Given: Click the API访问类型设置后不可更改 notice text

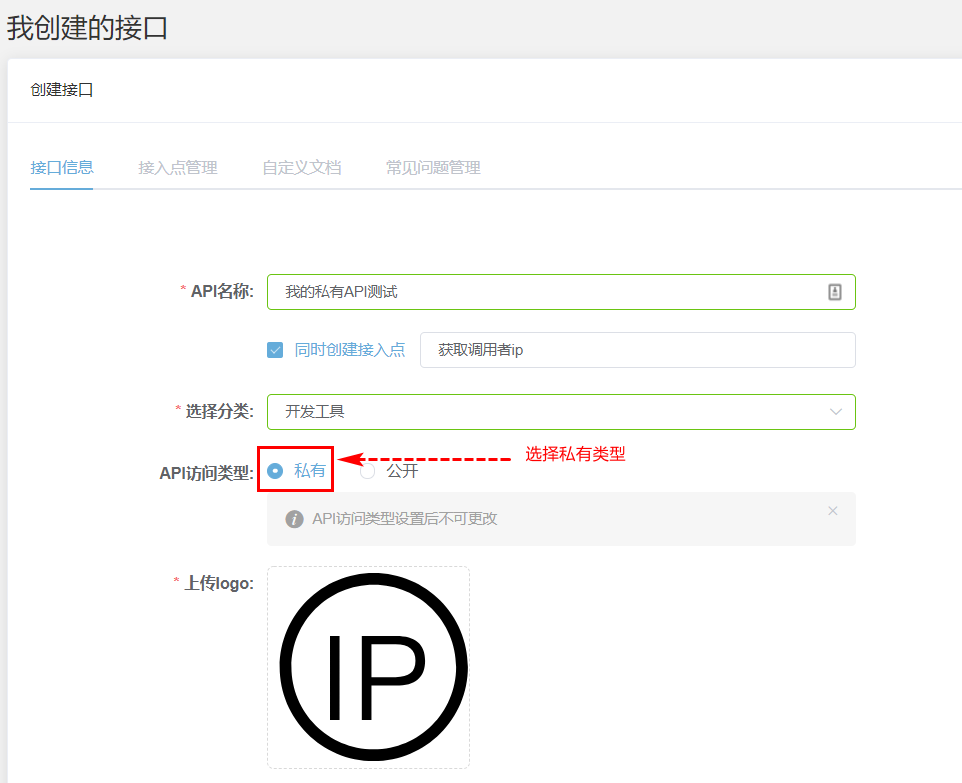Looking at the screenshot, I should tap(404, 519).
